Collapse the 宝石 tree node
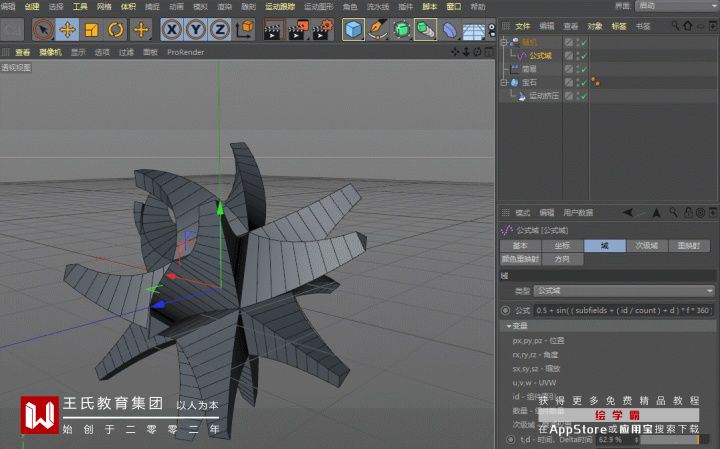Screen dimensions: 720x449 [x=504, y=82]
